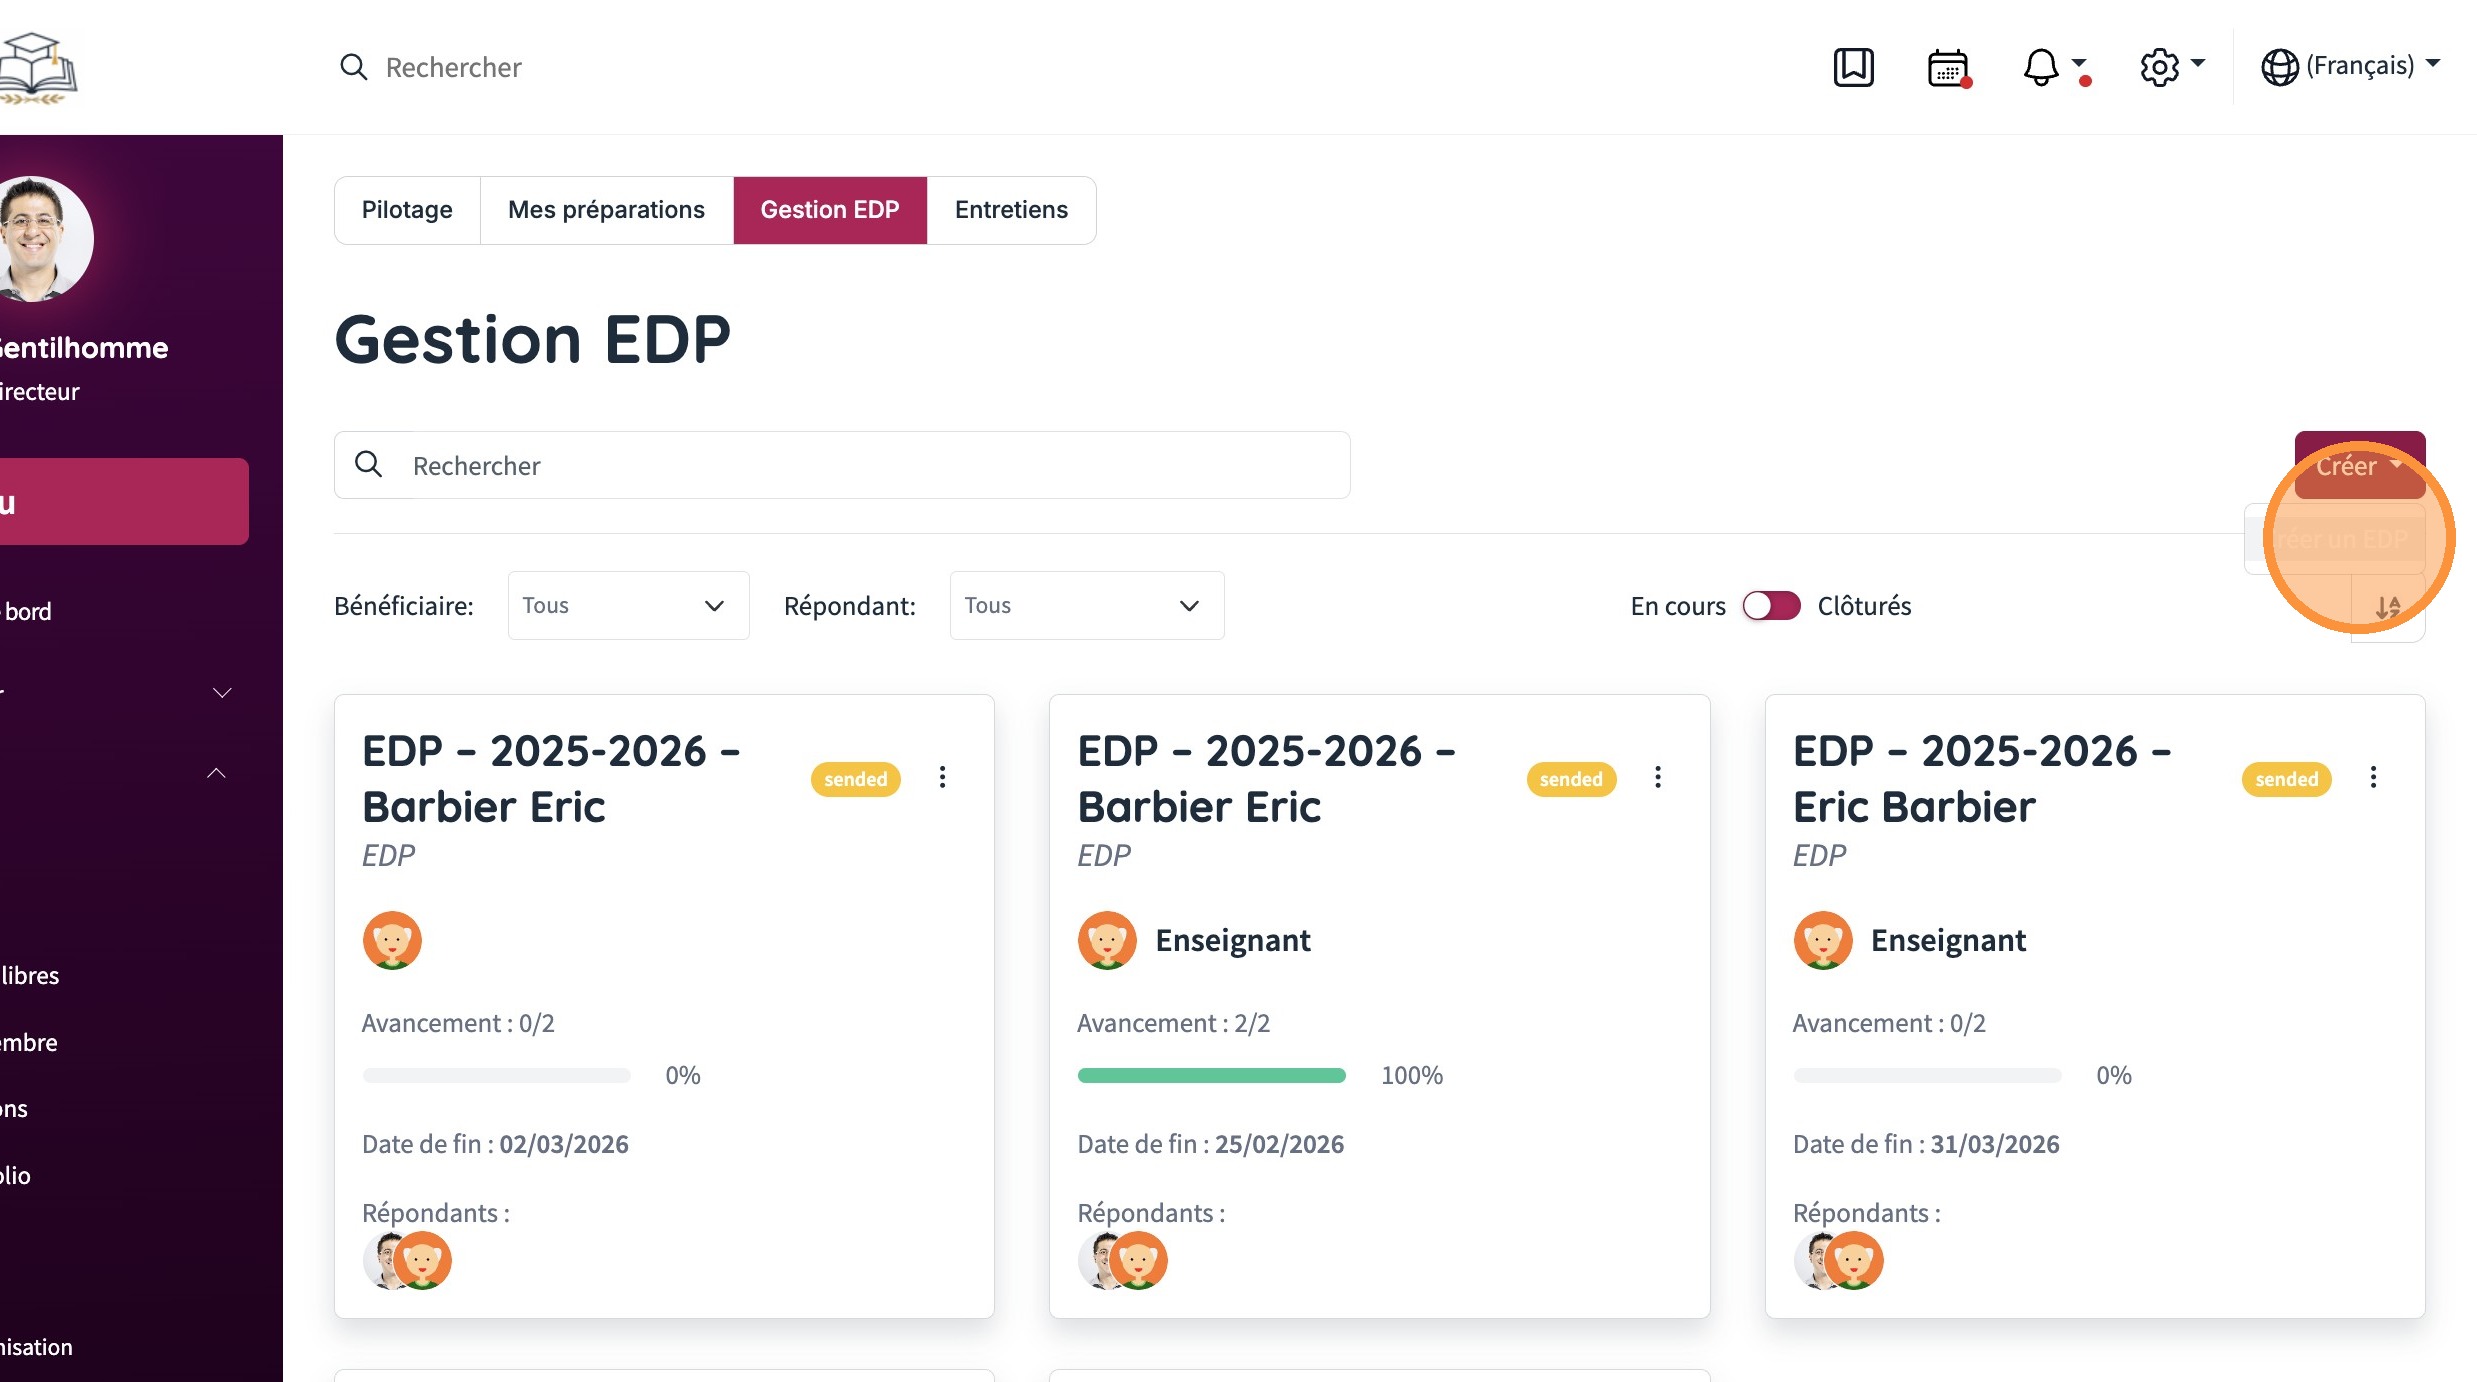Switch to the Entretiens tab
The image size is (2477, 1382).
(x=1011, y=210)
